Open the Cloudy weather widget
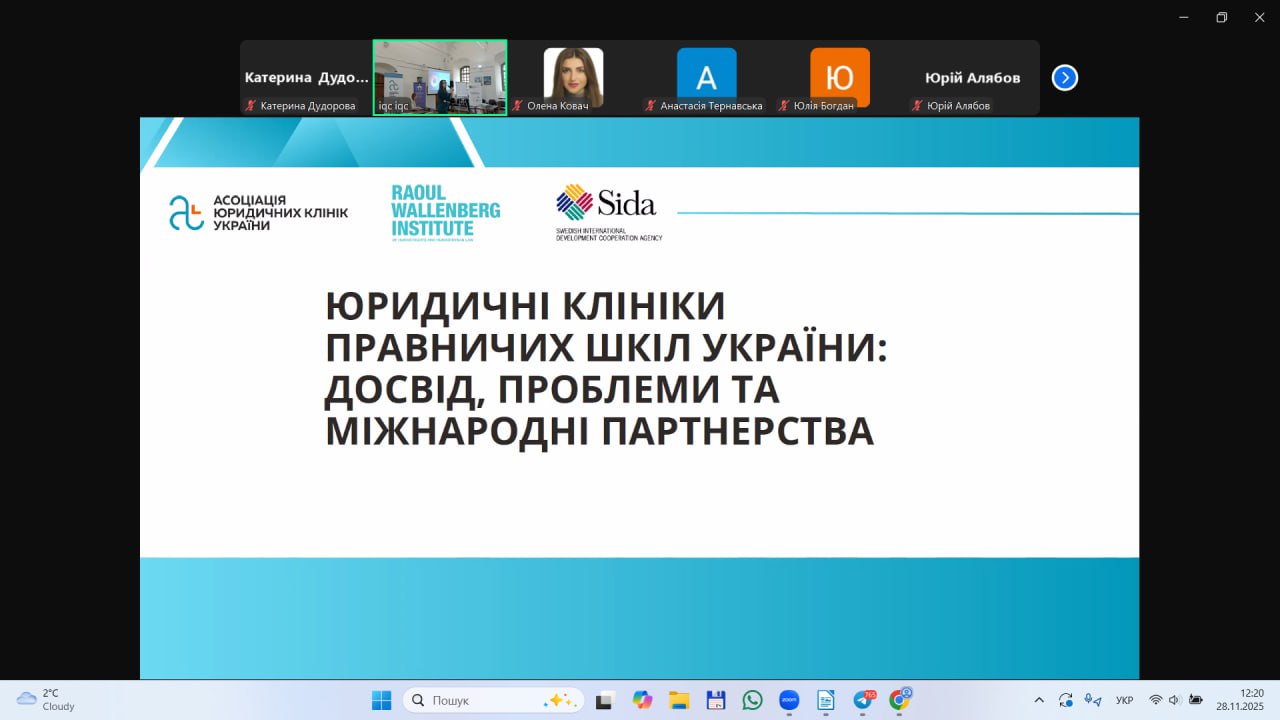 pos(46,700)
